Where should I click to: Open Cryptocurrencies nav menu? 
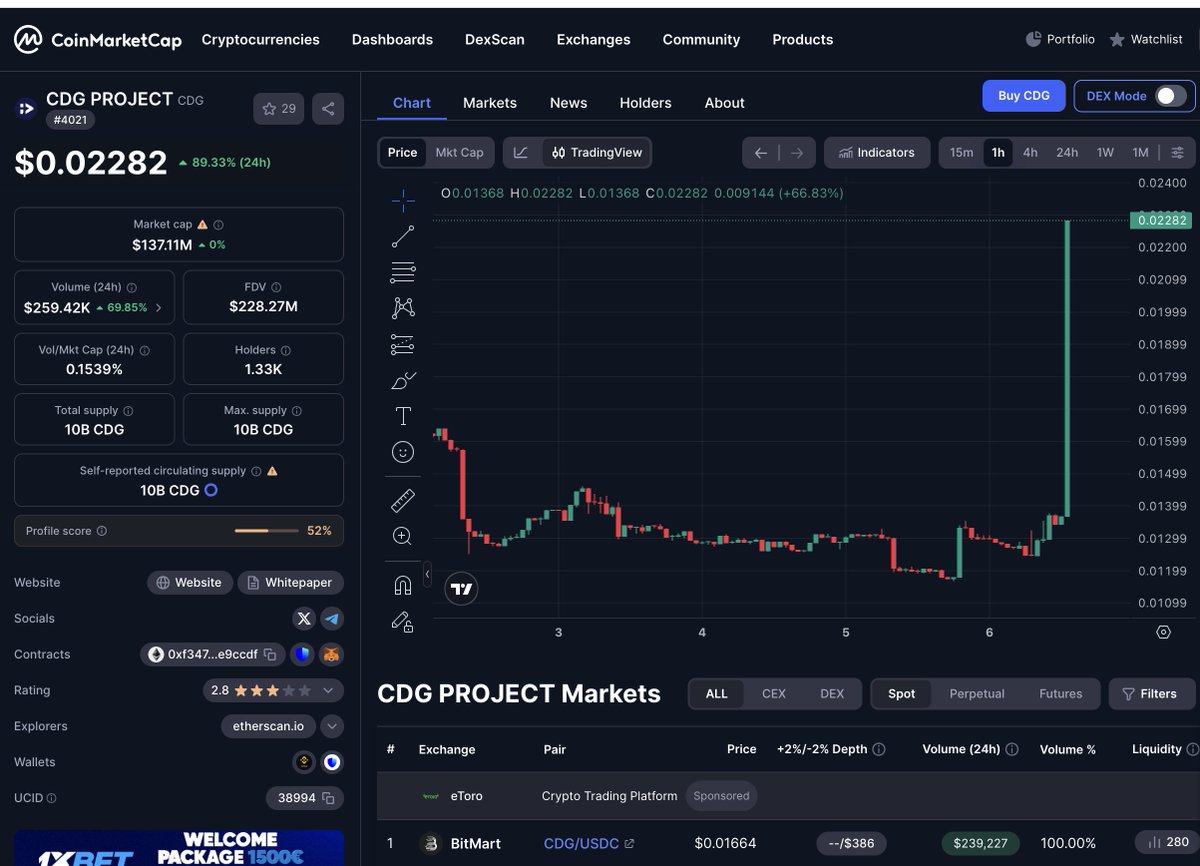click(x=261, y=40)
